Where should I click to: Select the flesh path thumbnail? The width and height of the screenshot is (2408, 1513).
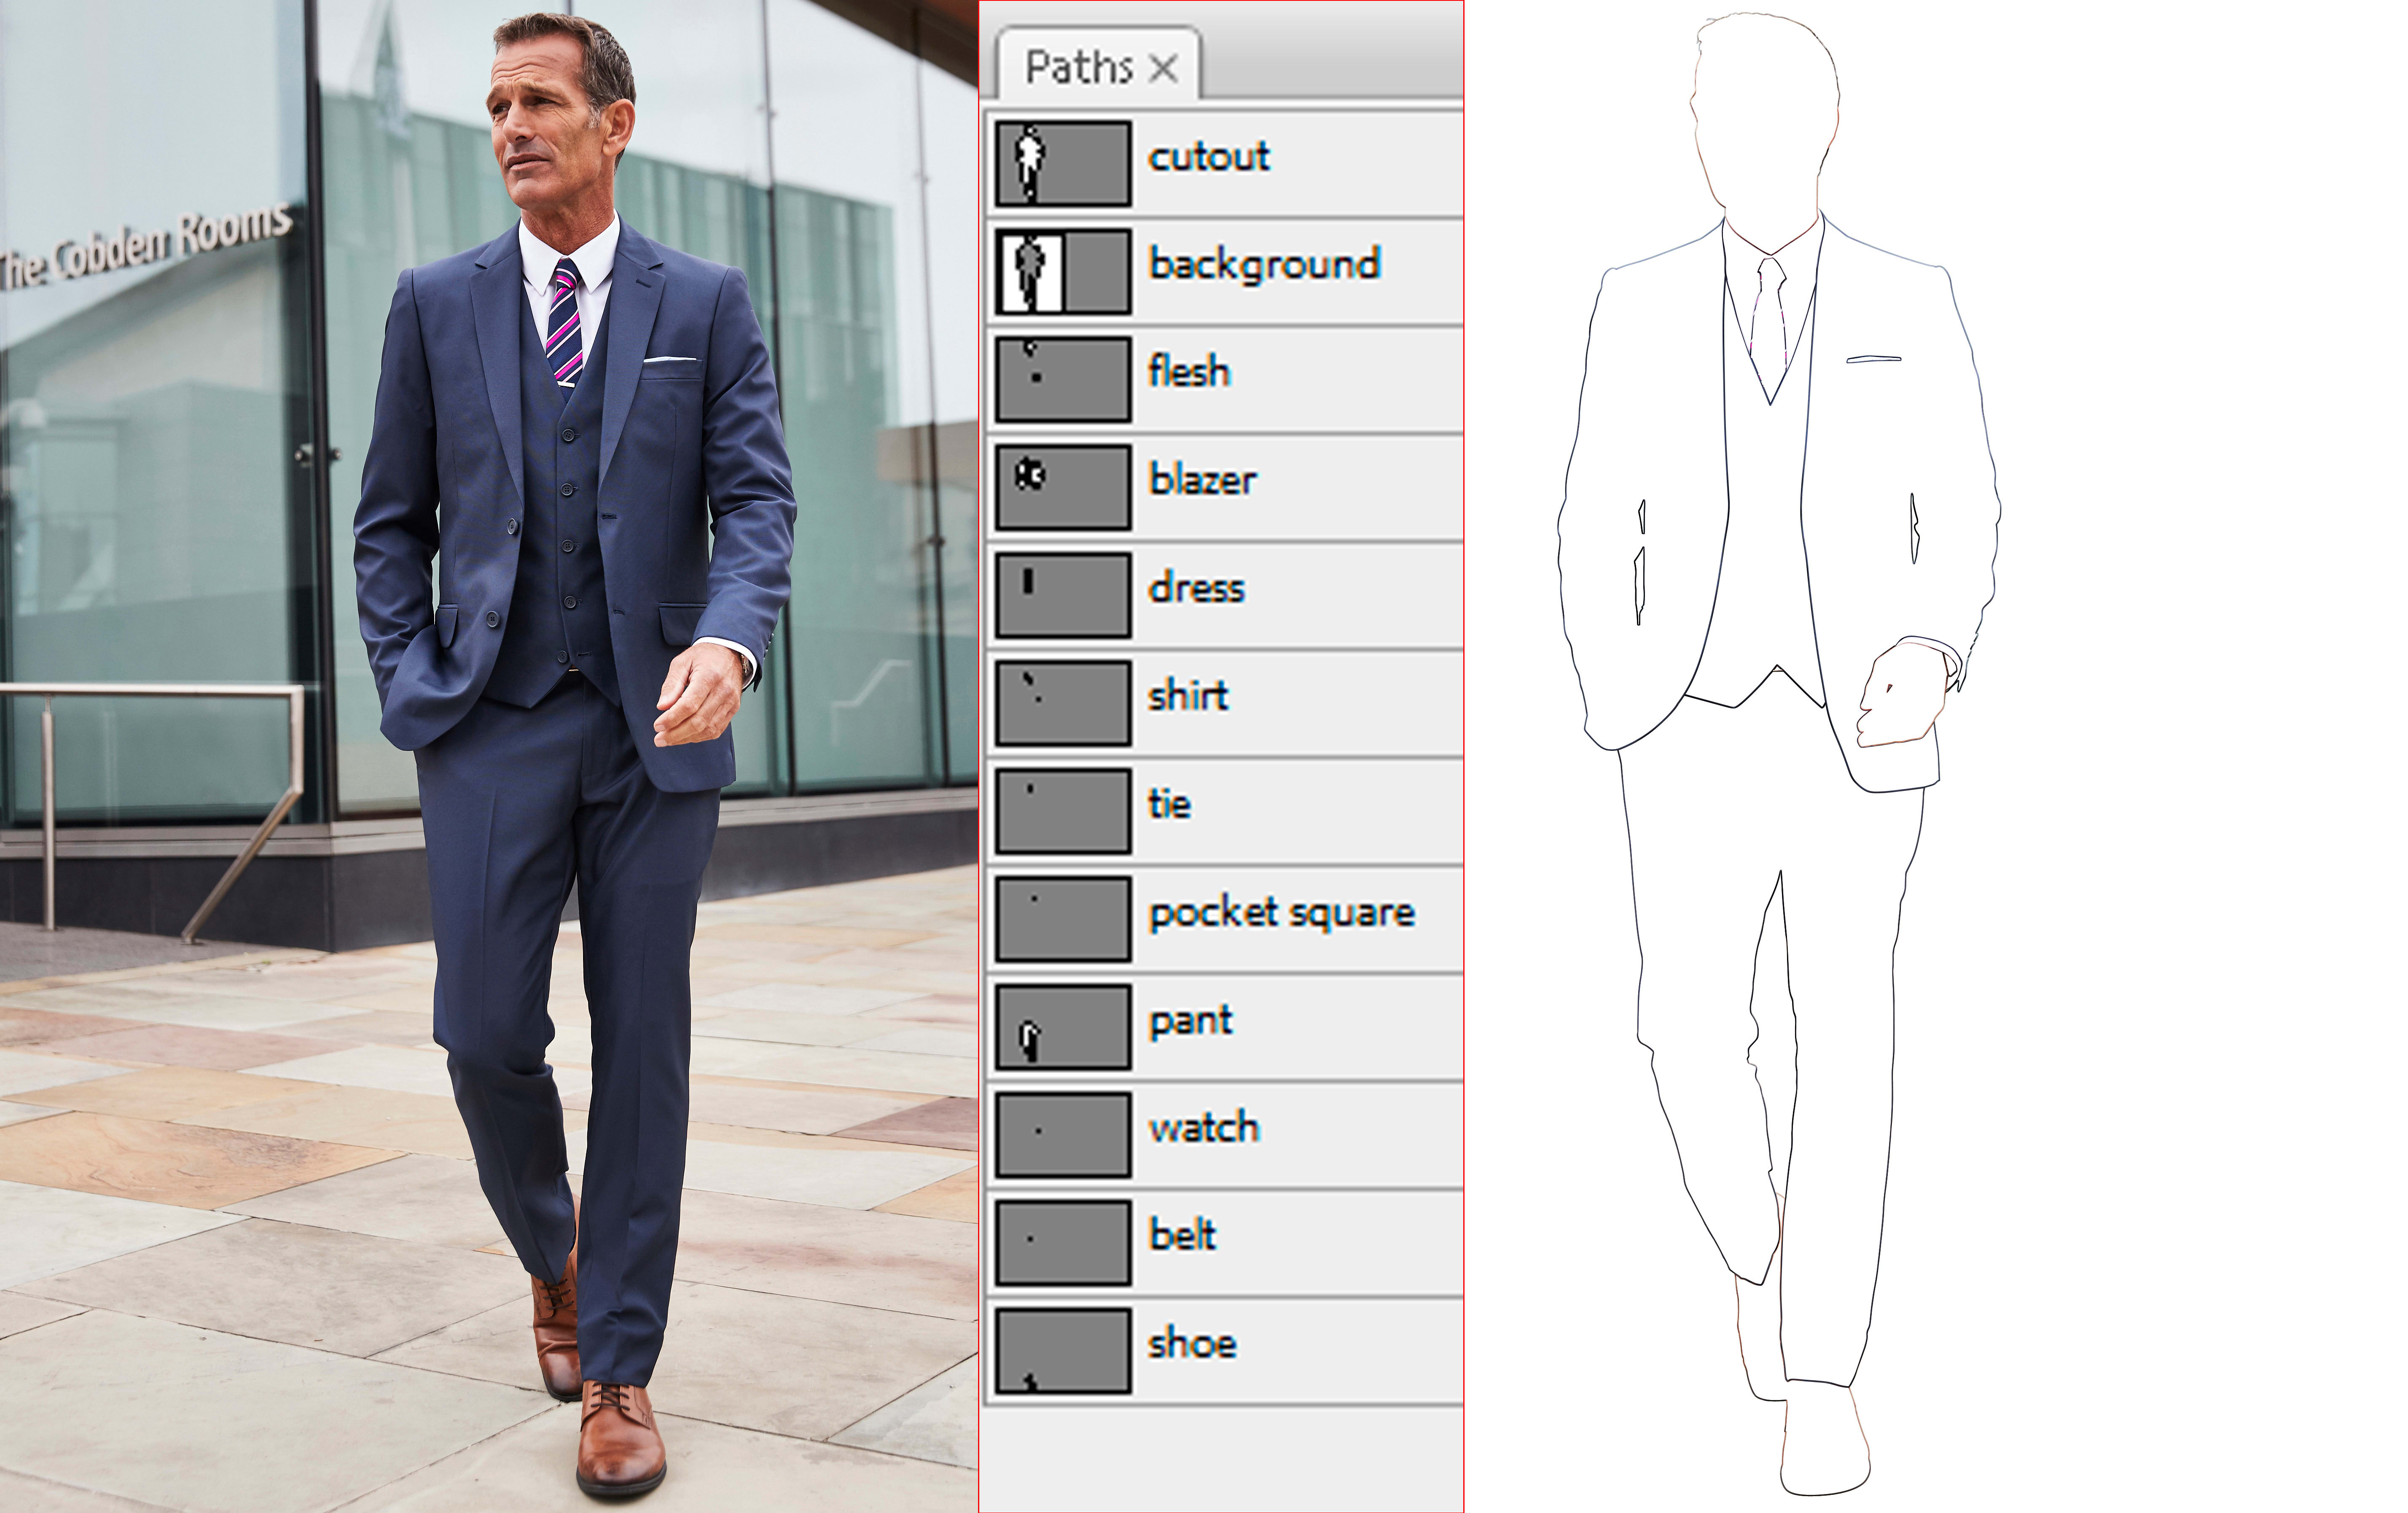[x=1063, y=379]
